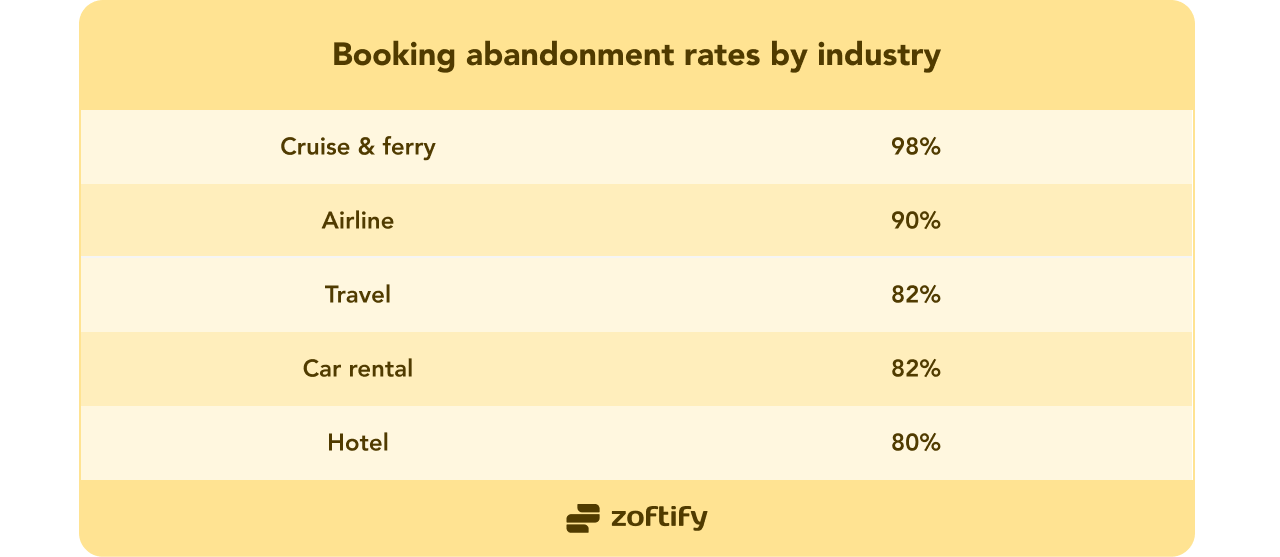This screenshot has height=557, width=1280.
Task: Click the 90% rate for Airline
Action: click(916, 221)
